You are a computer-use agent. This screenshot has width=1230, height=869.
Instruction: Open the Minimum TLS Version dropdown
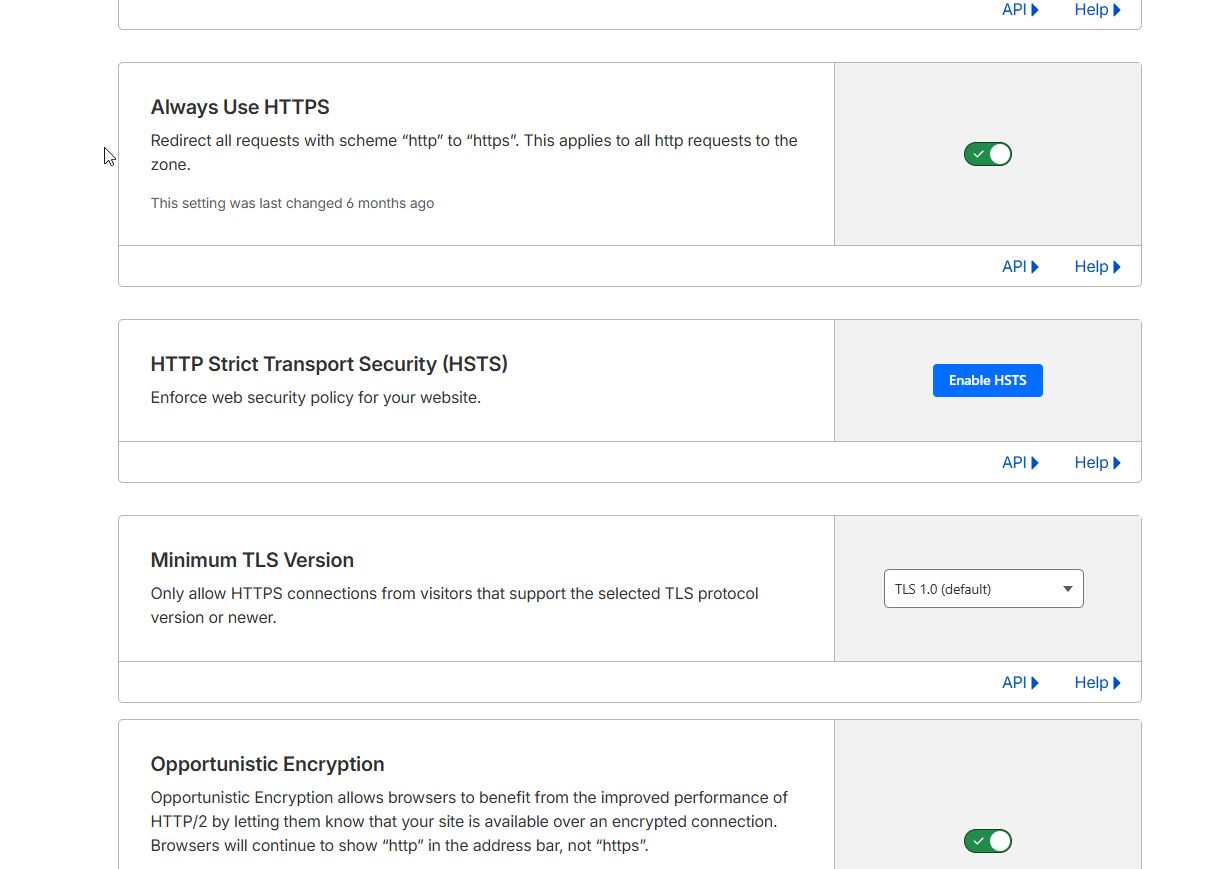tap(983, 589)
